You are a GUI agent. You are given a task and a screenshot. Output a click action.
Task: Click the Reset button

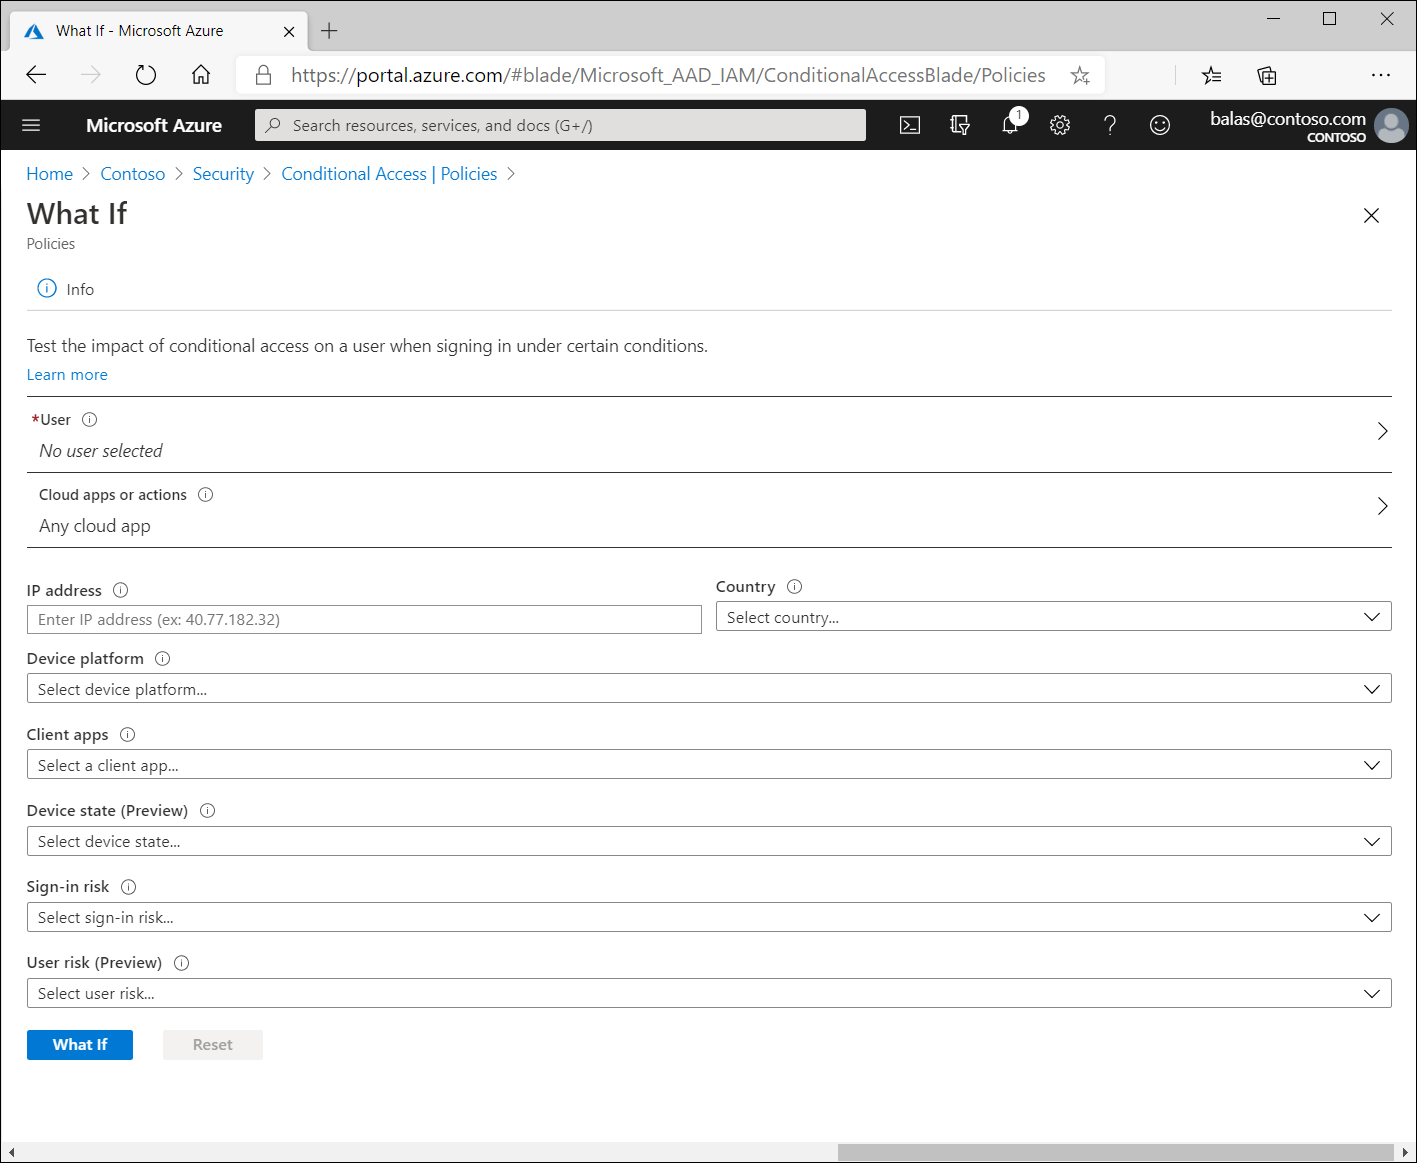[213, 1045]
